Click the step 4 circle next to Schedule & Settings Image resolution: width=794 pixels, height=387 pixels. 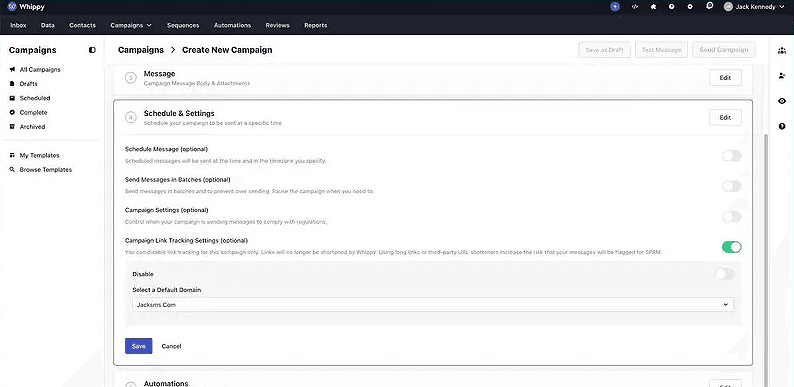coord(131,118)
